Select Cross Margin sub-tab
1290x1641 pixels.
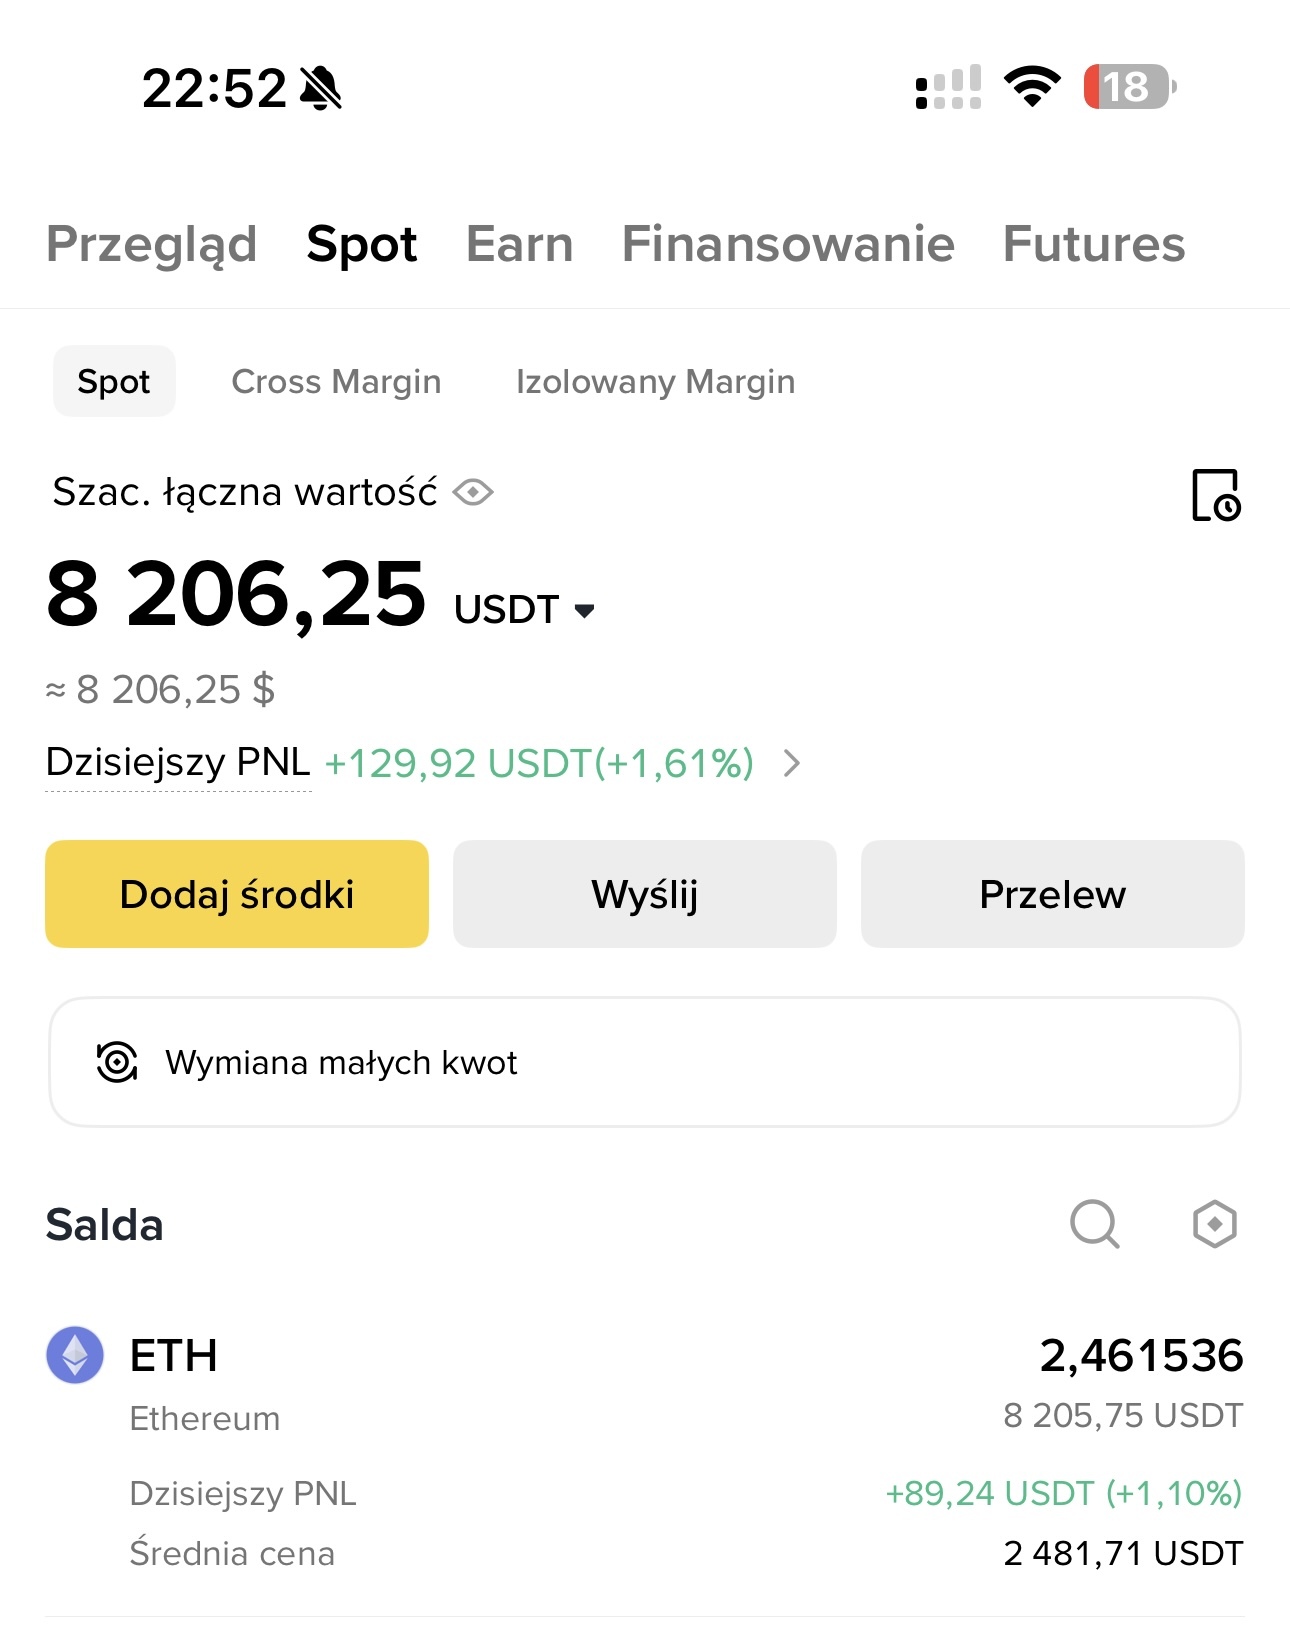[336, 381]
